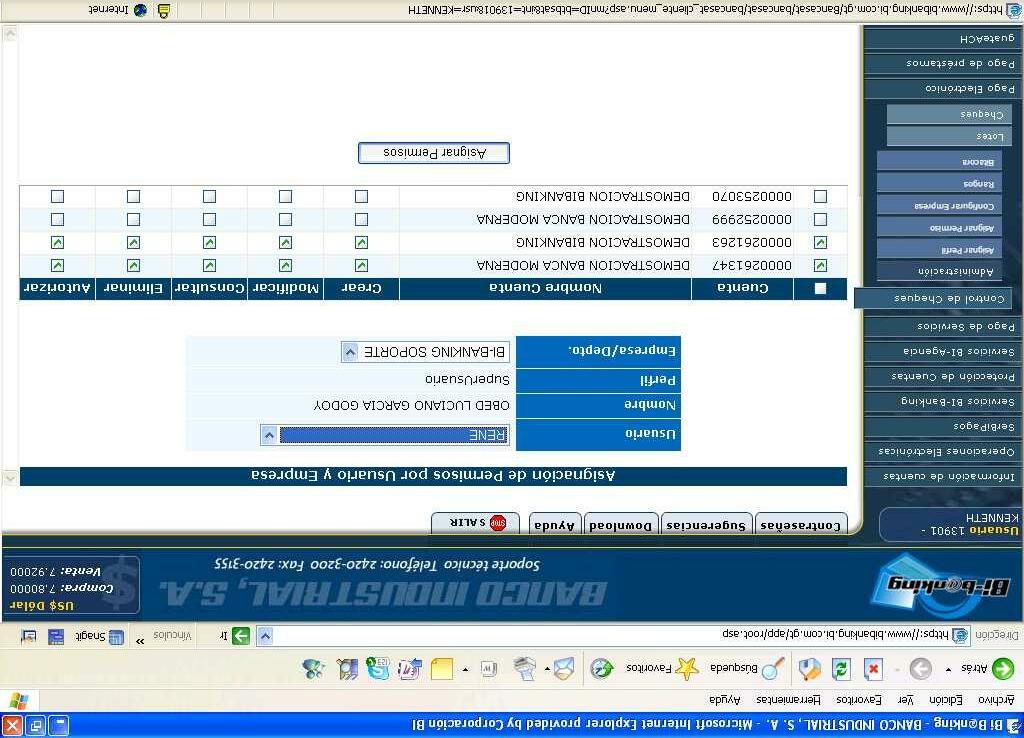1024x738 pixels.
Task: Open the Archivo menu
Action: 996,700
